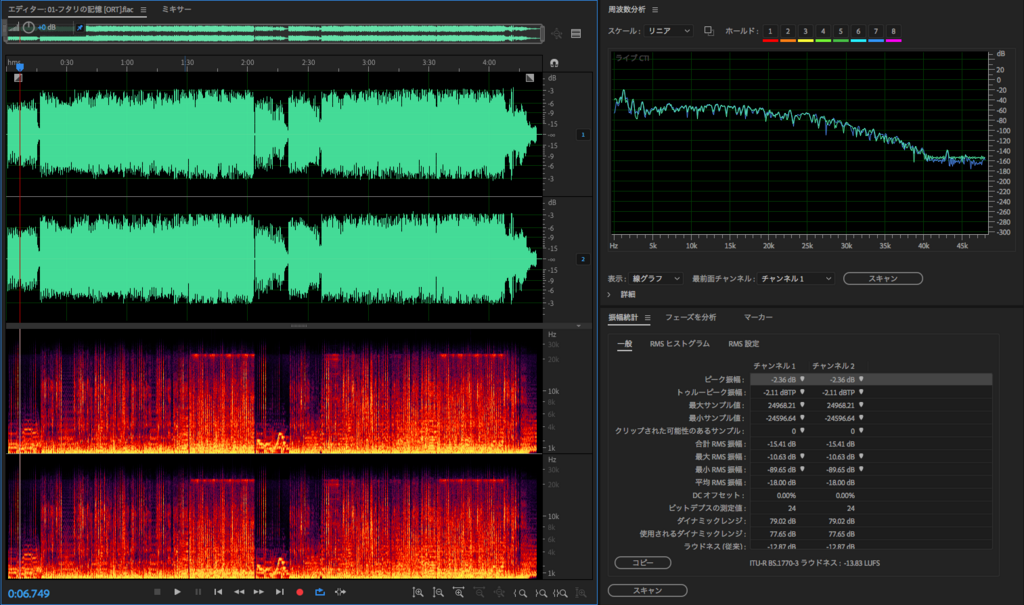Screen dimensions: 1024x605
Task: Click zoom in amplitude icon
Action: pos(418,593)
